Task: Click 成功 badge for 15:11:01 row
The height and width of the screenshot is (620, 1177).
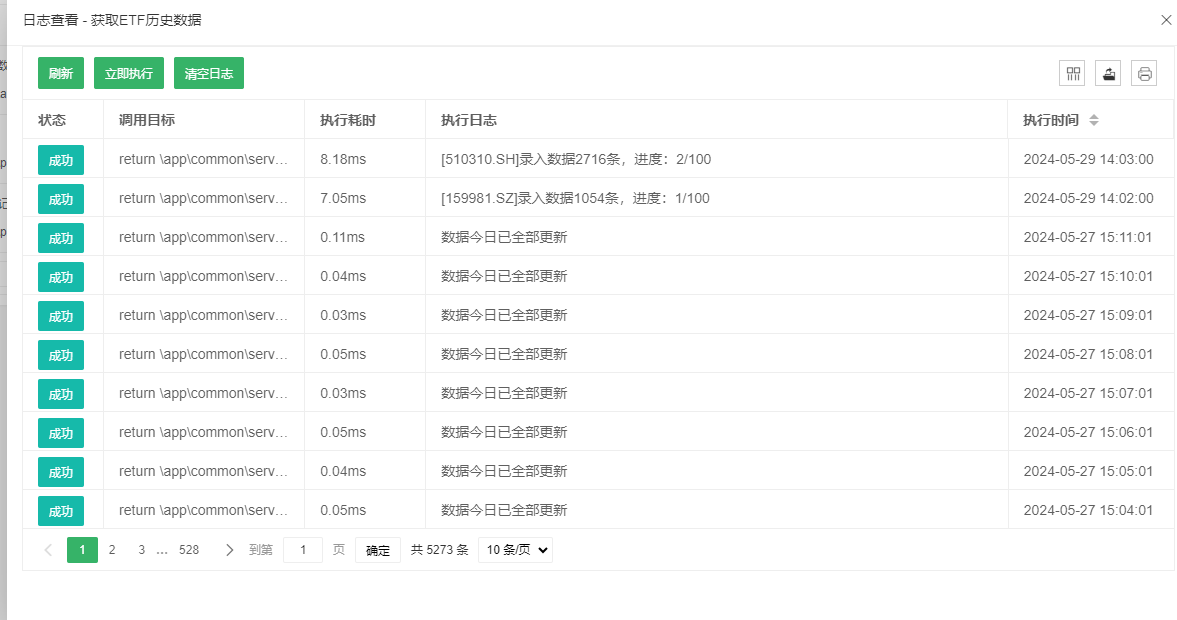Action: point(61,238)
